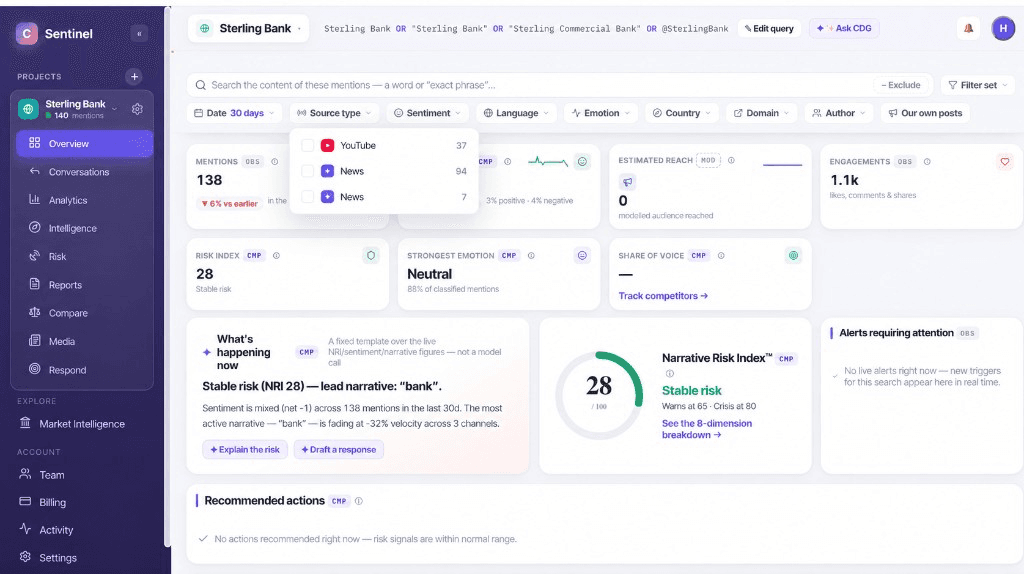Open the Domain filter dropdown

(761, 113)
